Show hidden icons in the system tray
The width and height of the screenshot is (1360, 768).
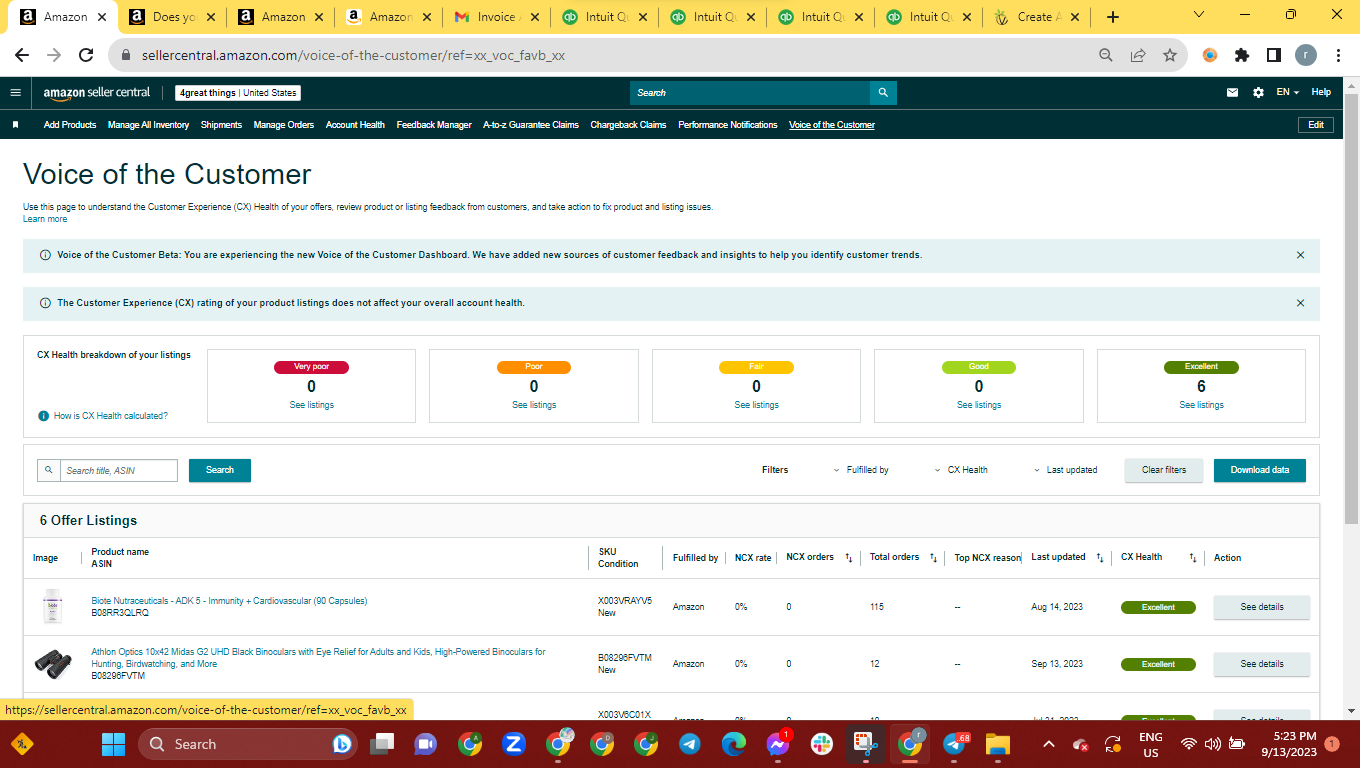(x=1048, y=744)
